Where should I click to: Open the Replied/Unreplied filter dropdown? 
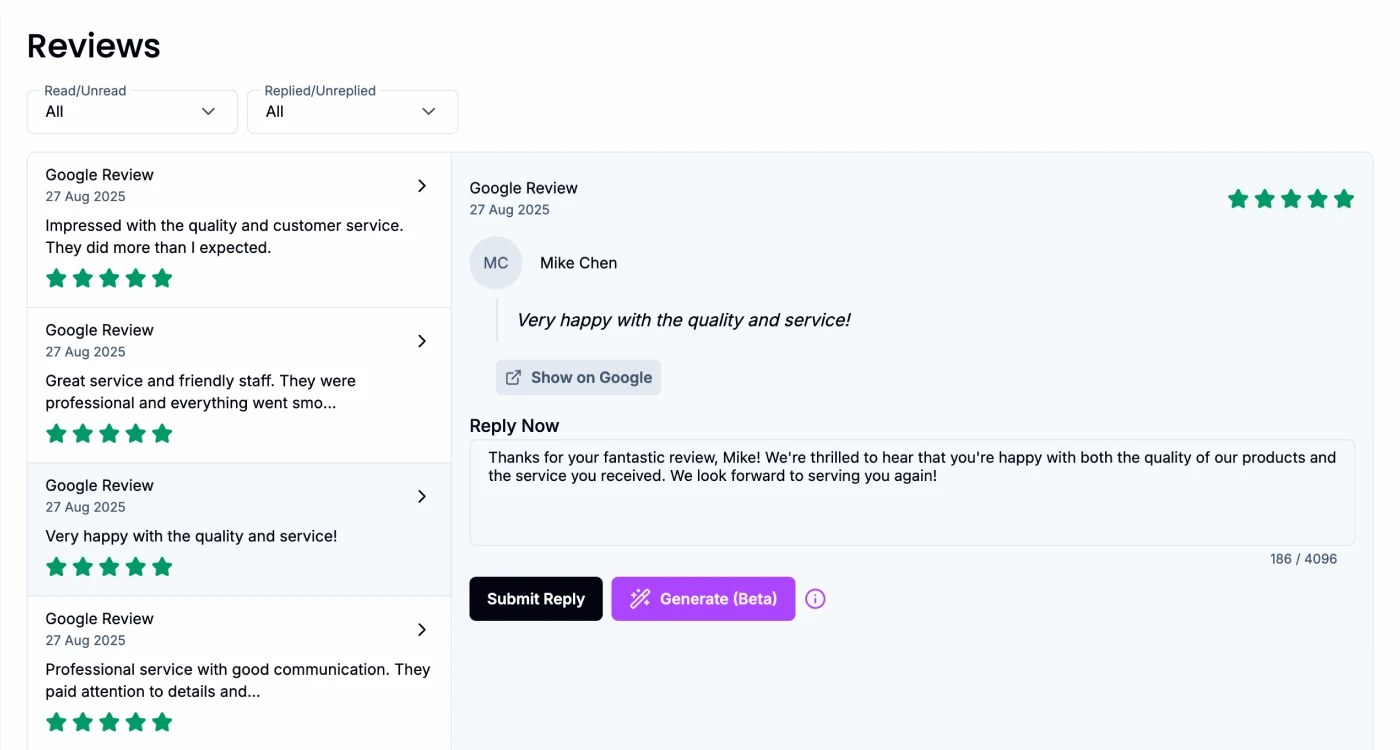click(x=352, y=111)
